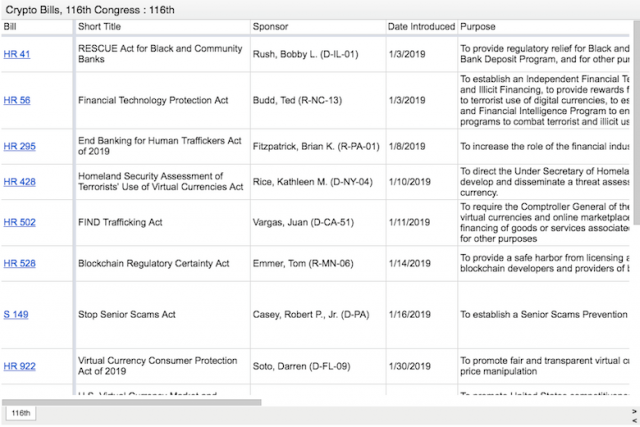Select sponsor 'Budd, Ted (R-NC-13)'
Image resolution: width=640 pixels, height=427 pixels.
[x=318, y=100]
